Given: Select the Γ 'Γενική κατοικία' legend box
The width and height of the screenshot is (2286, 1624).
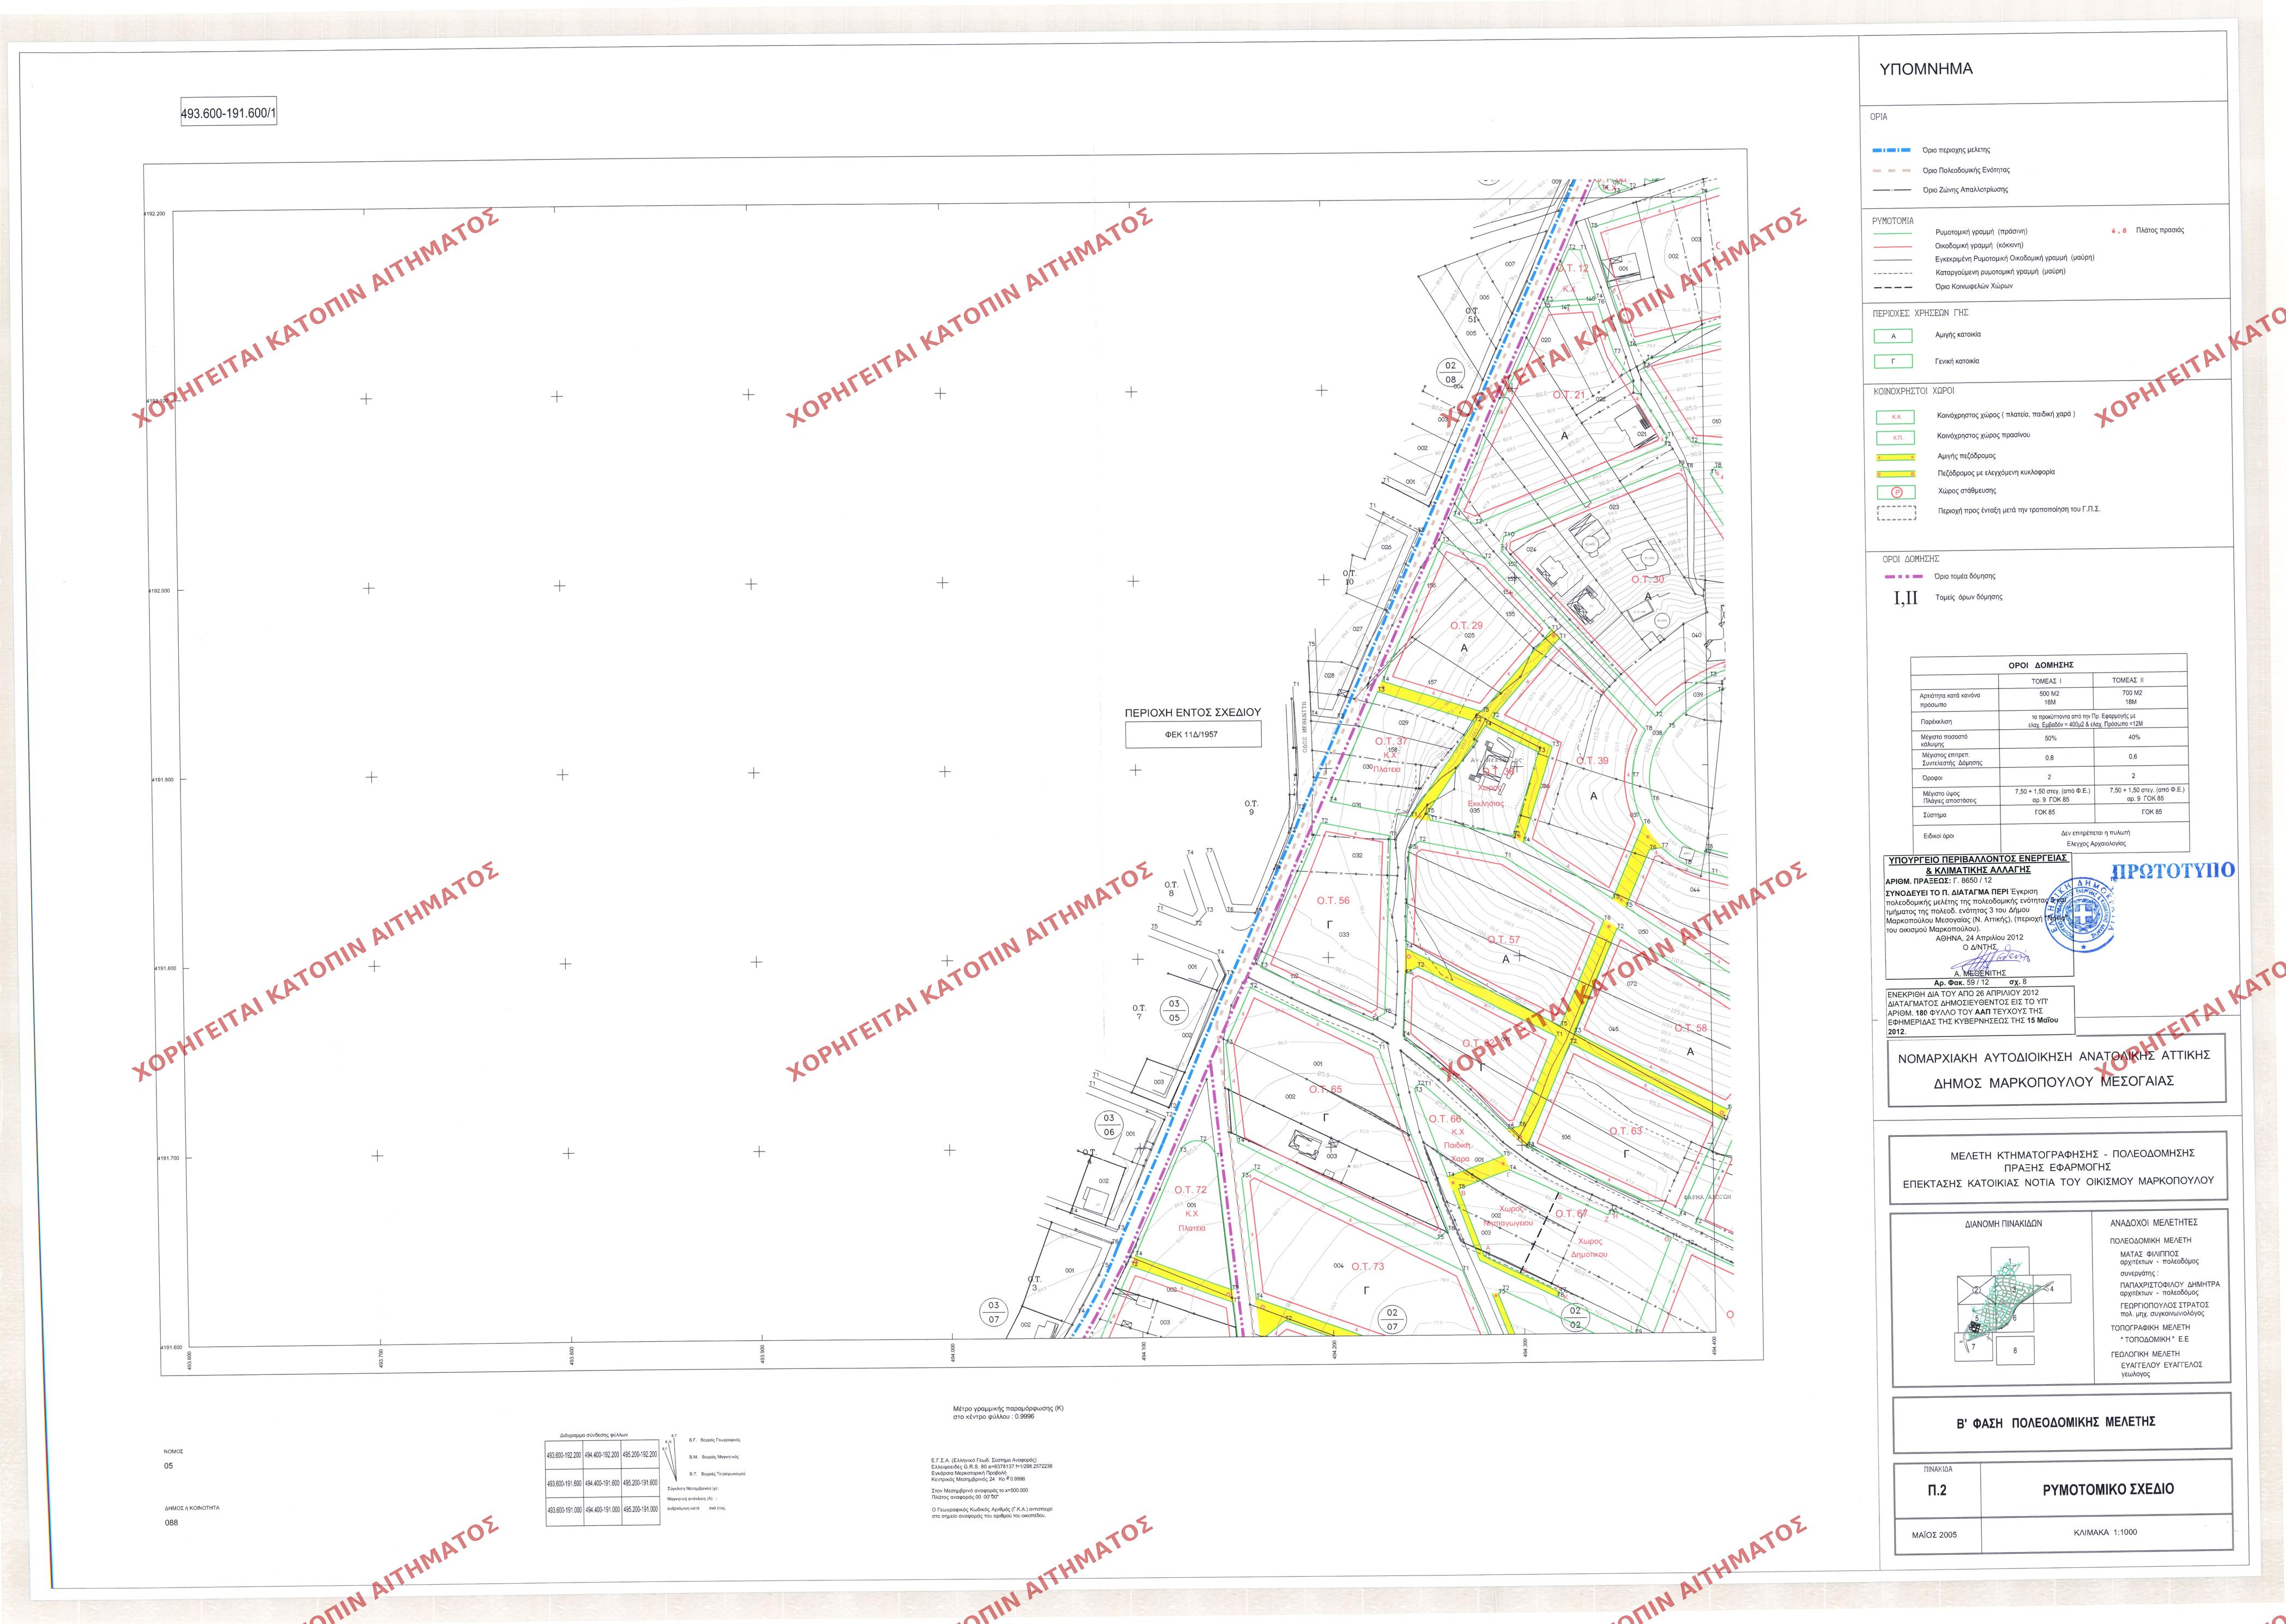Looking at the screenshot, I should [1893, 361].
